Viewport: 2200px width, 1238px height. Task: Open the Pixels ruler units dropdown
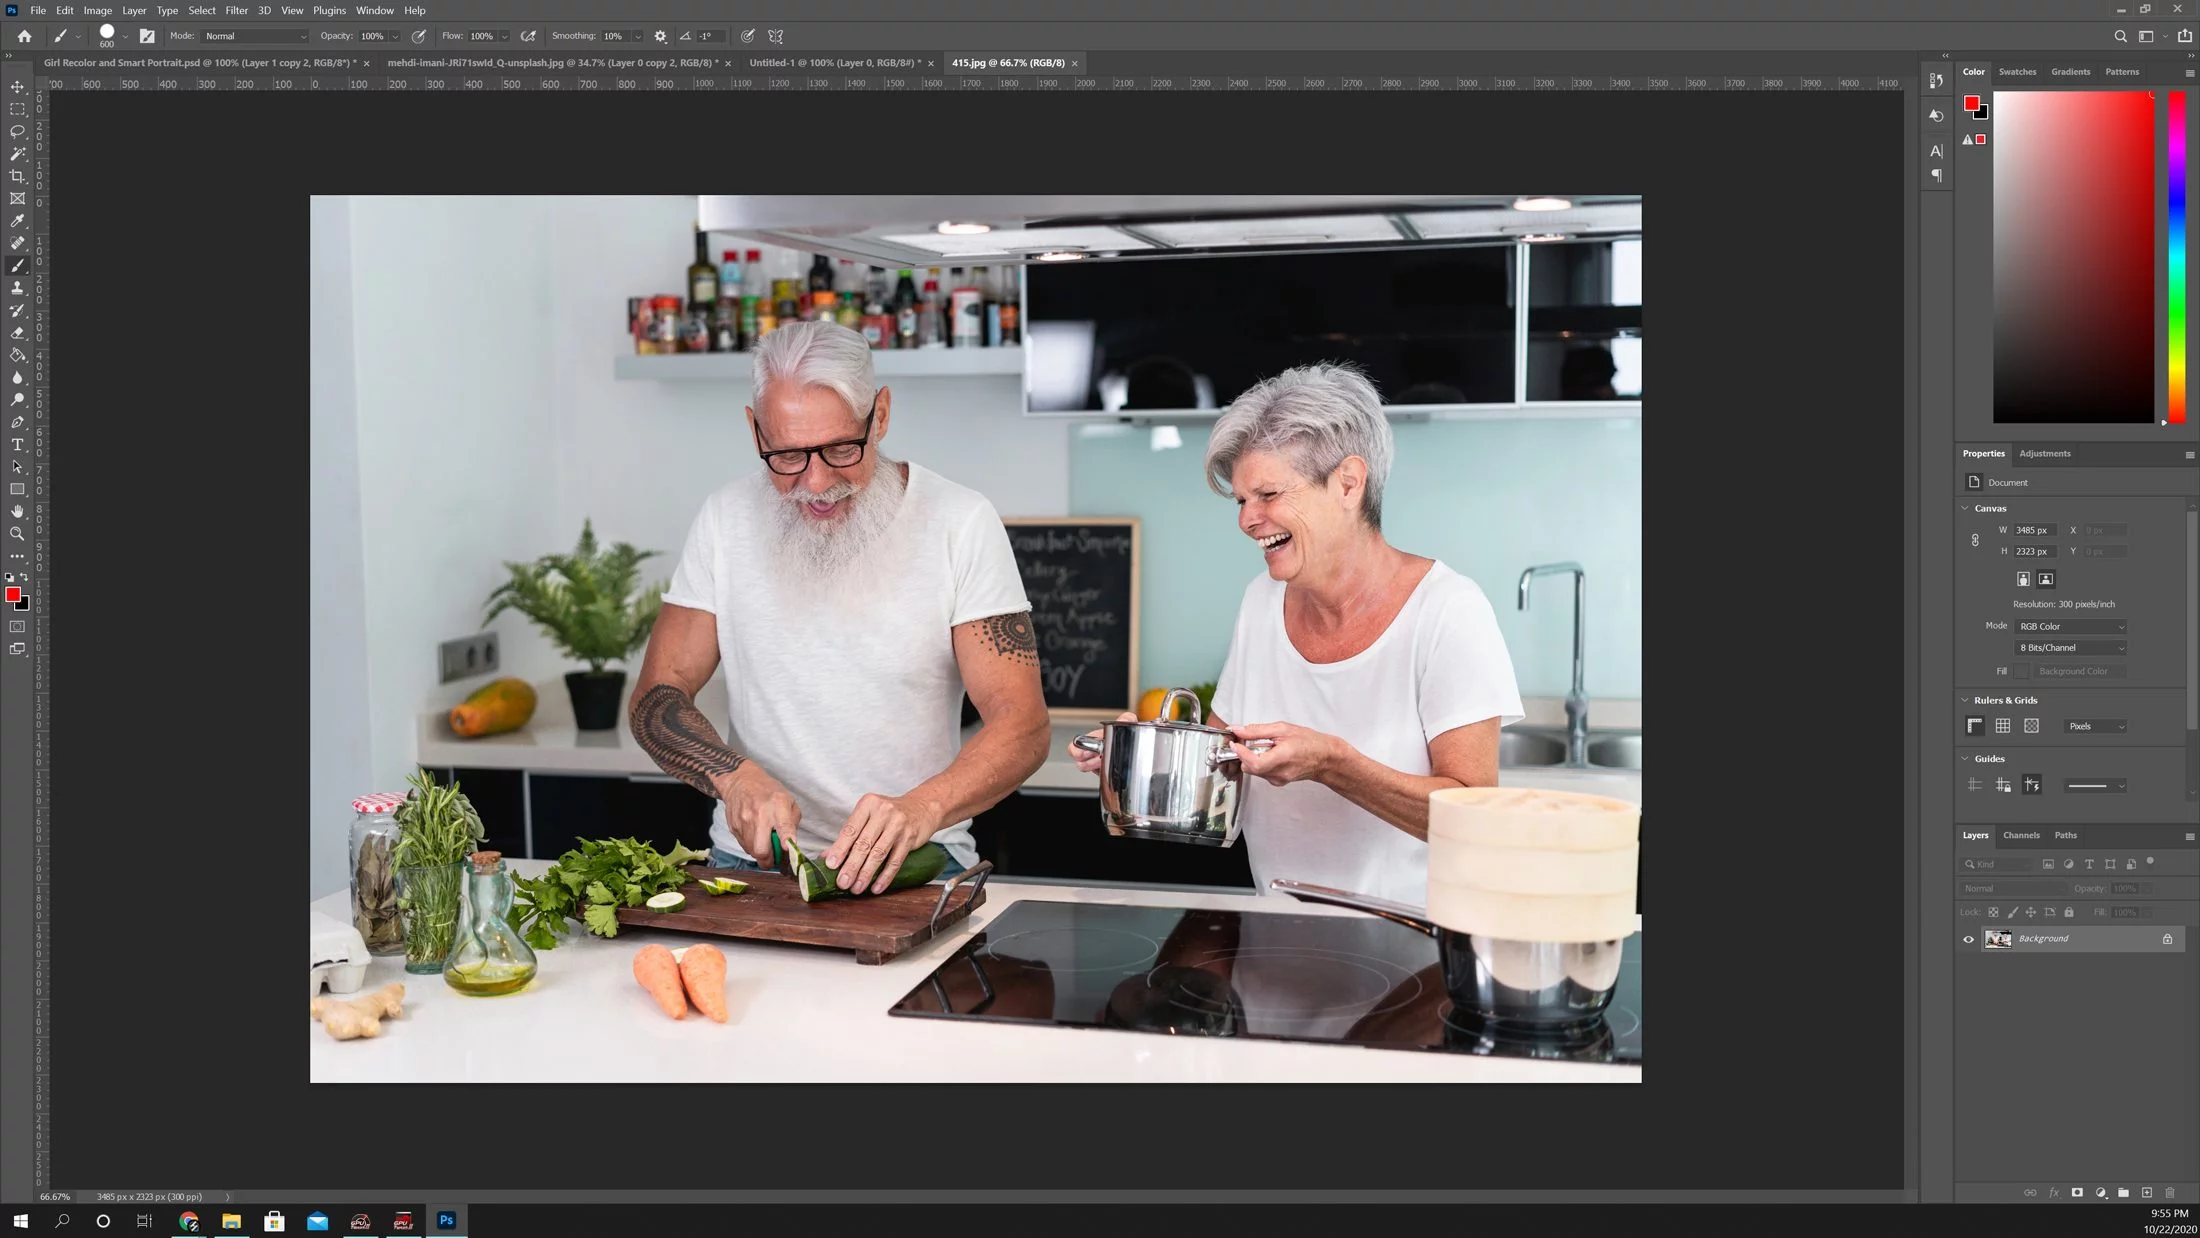coord(2095,727)
